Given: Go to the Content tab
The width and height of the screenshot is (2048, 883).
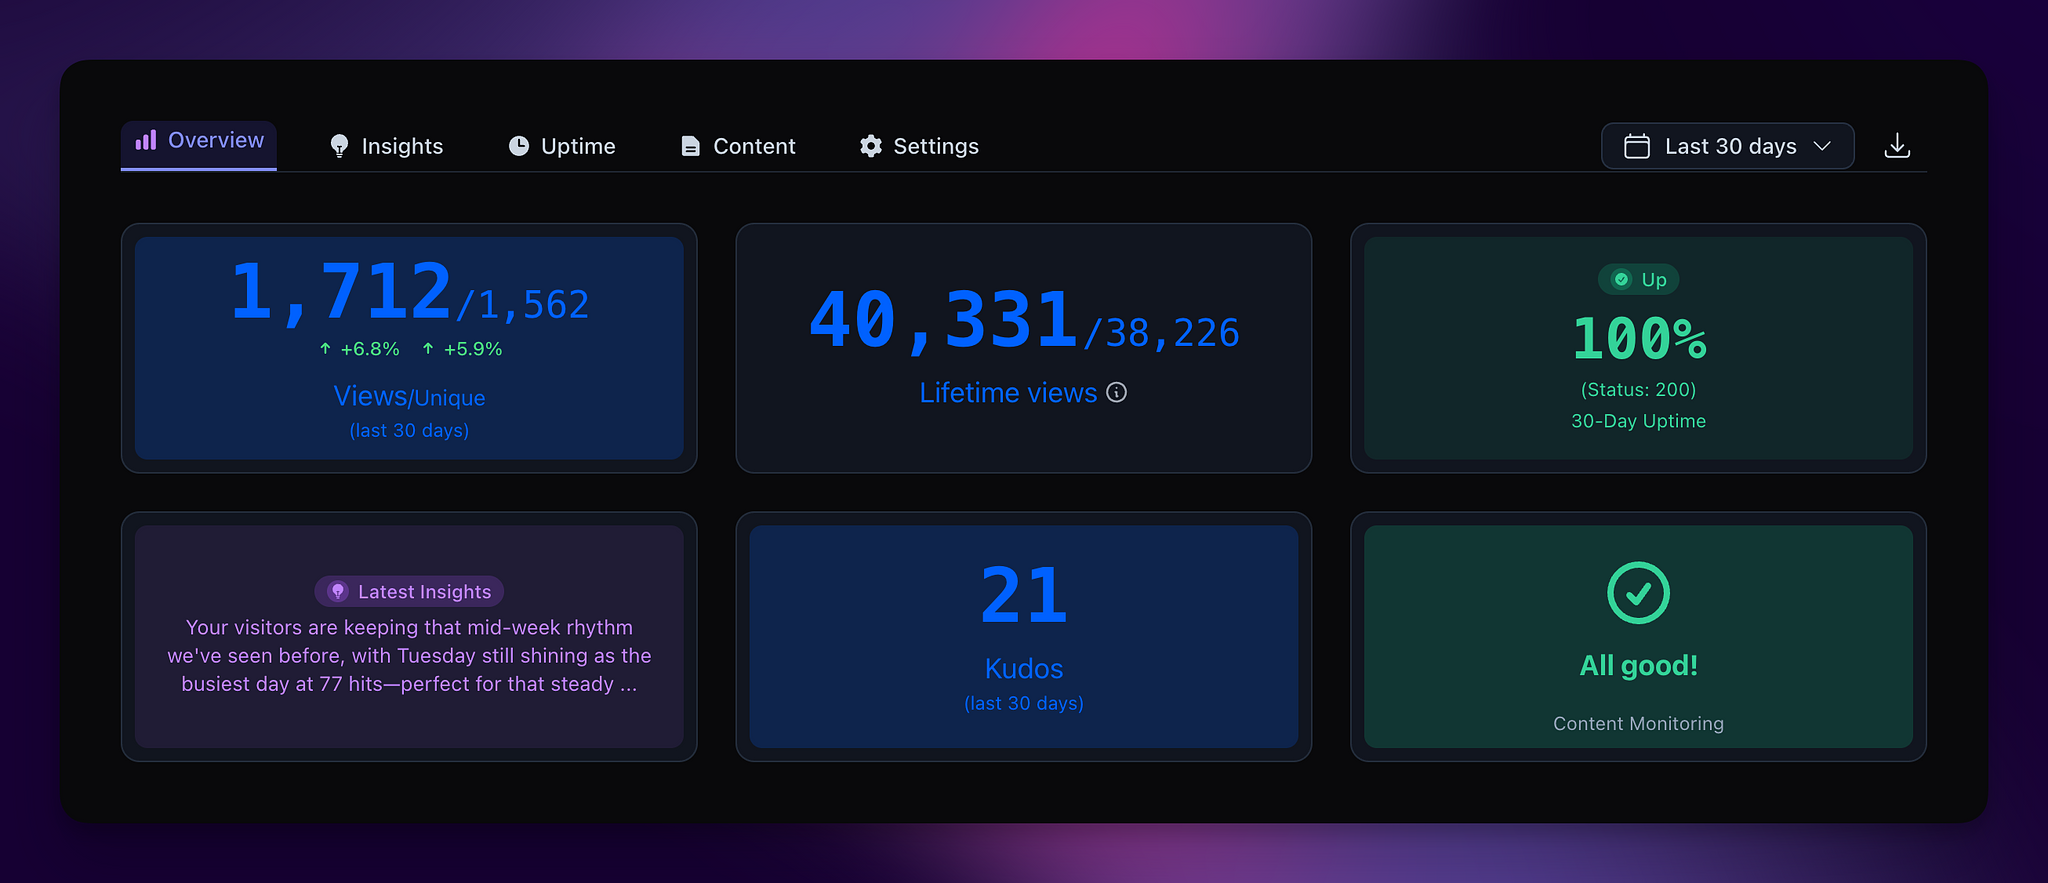Looking at the screenshot, I should pyautogui.click(x=738, y=146).
